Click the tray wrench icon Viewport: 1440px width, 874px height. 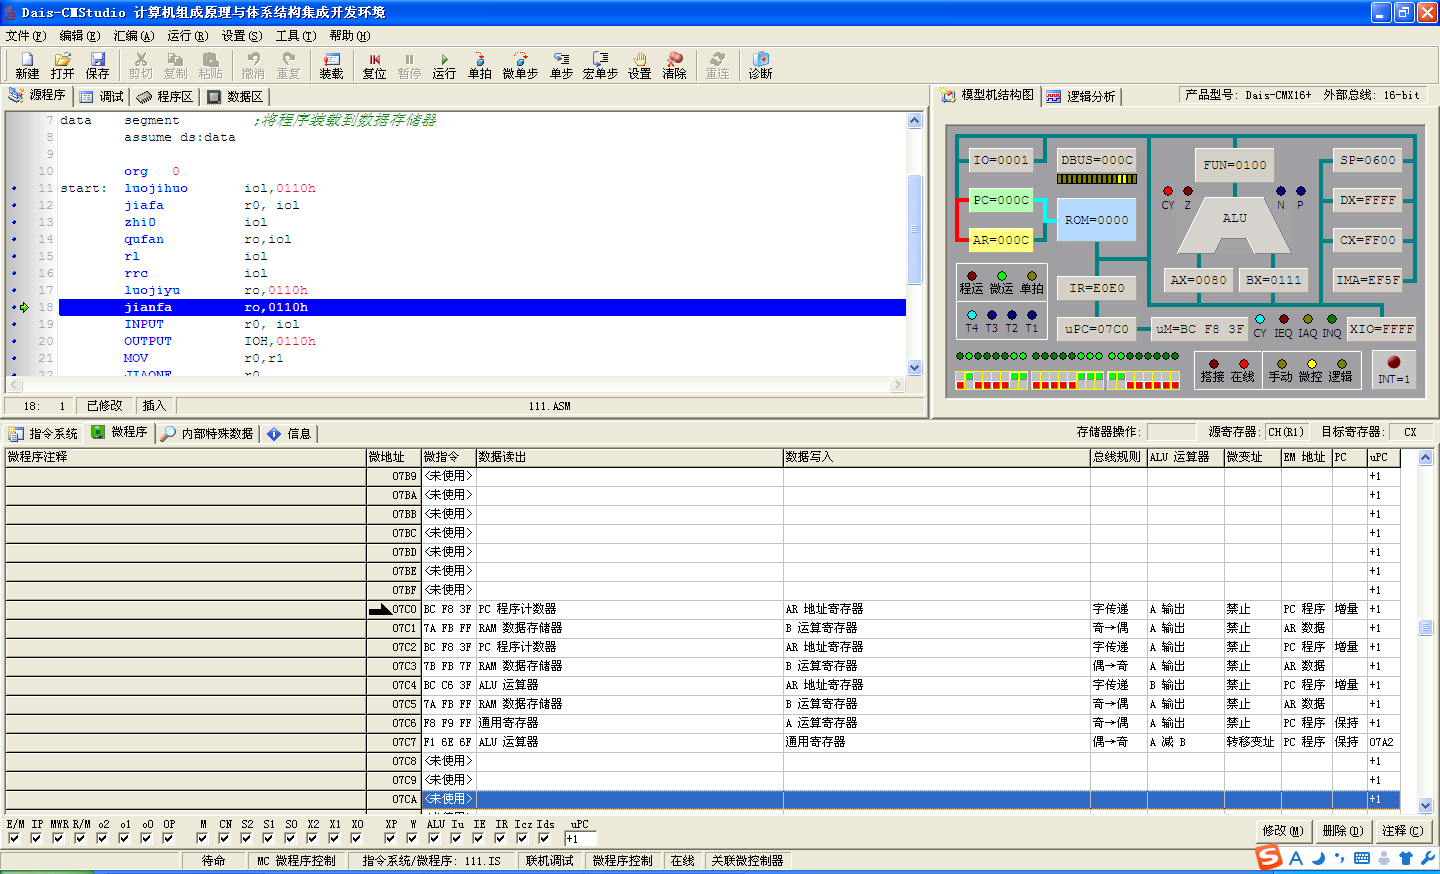tap(1427, 858)
